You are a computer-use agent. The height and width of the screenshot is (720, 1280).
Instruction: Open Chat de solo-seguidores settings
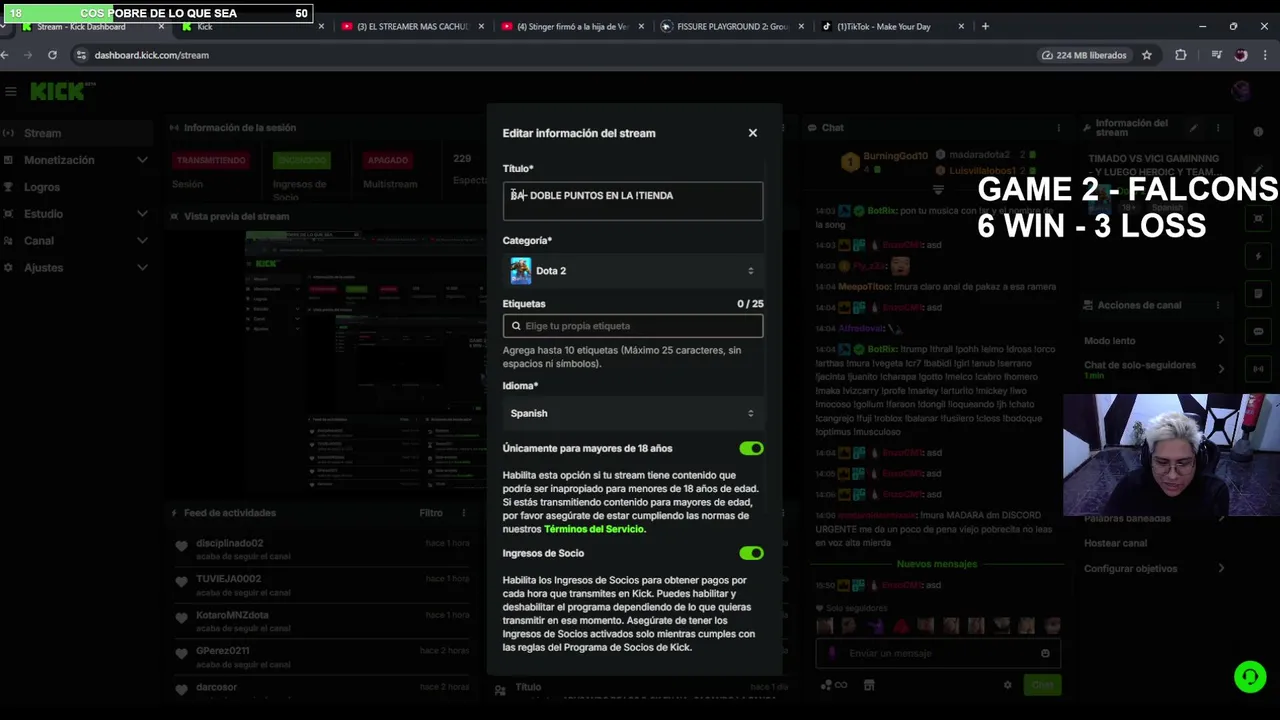click(x=1155, y=369)
